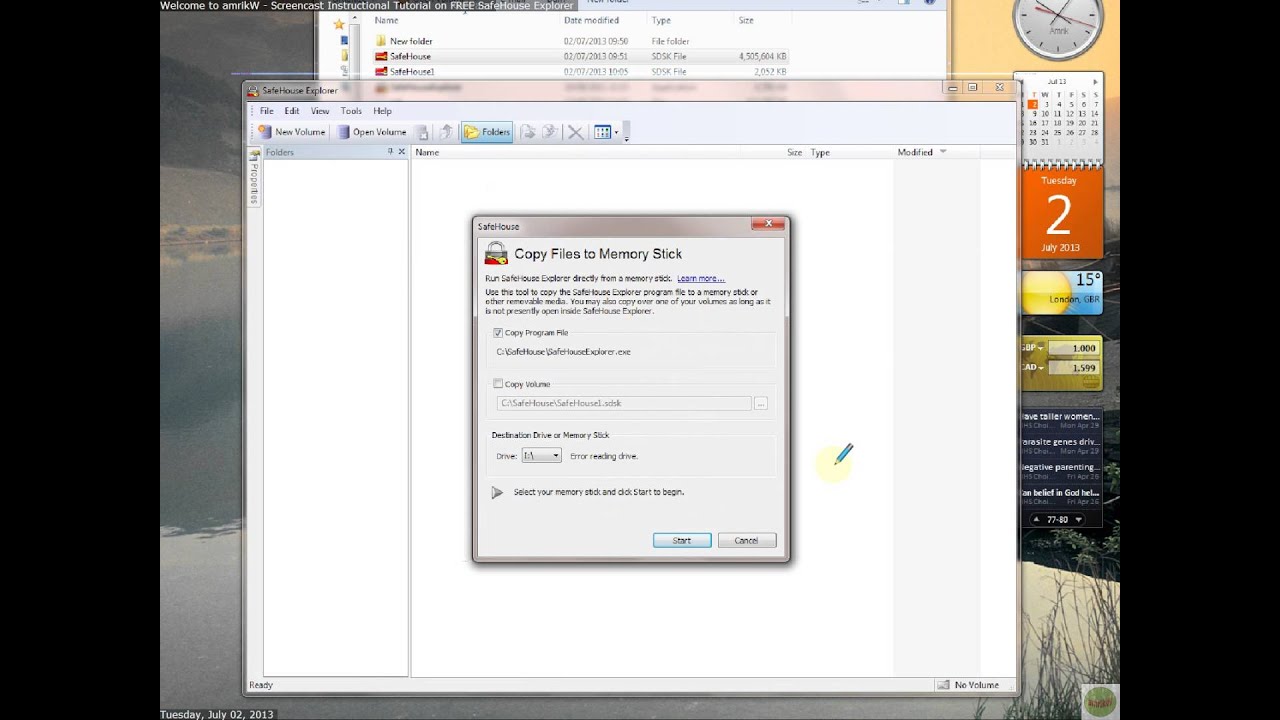Viewport: 1280px width, 720px height.
Task: Toggle the Folders pane toolbar button
Action: (487, 132)
